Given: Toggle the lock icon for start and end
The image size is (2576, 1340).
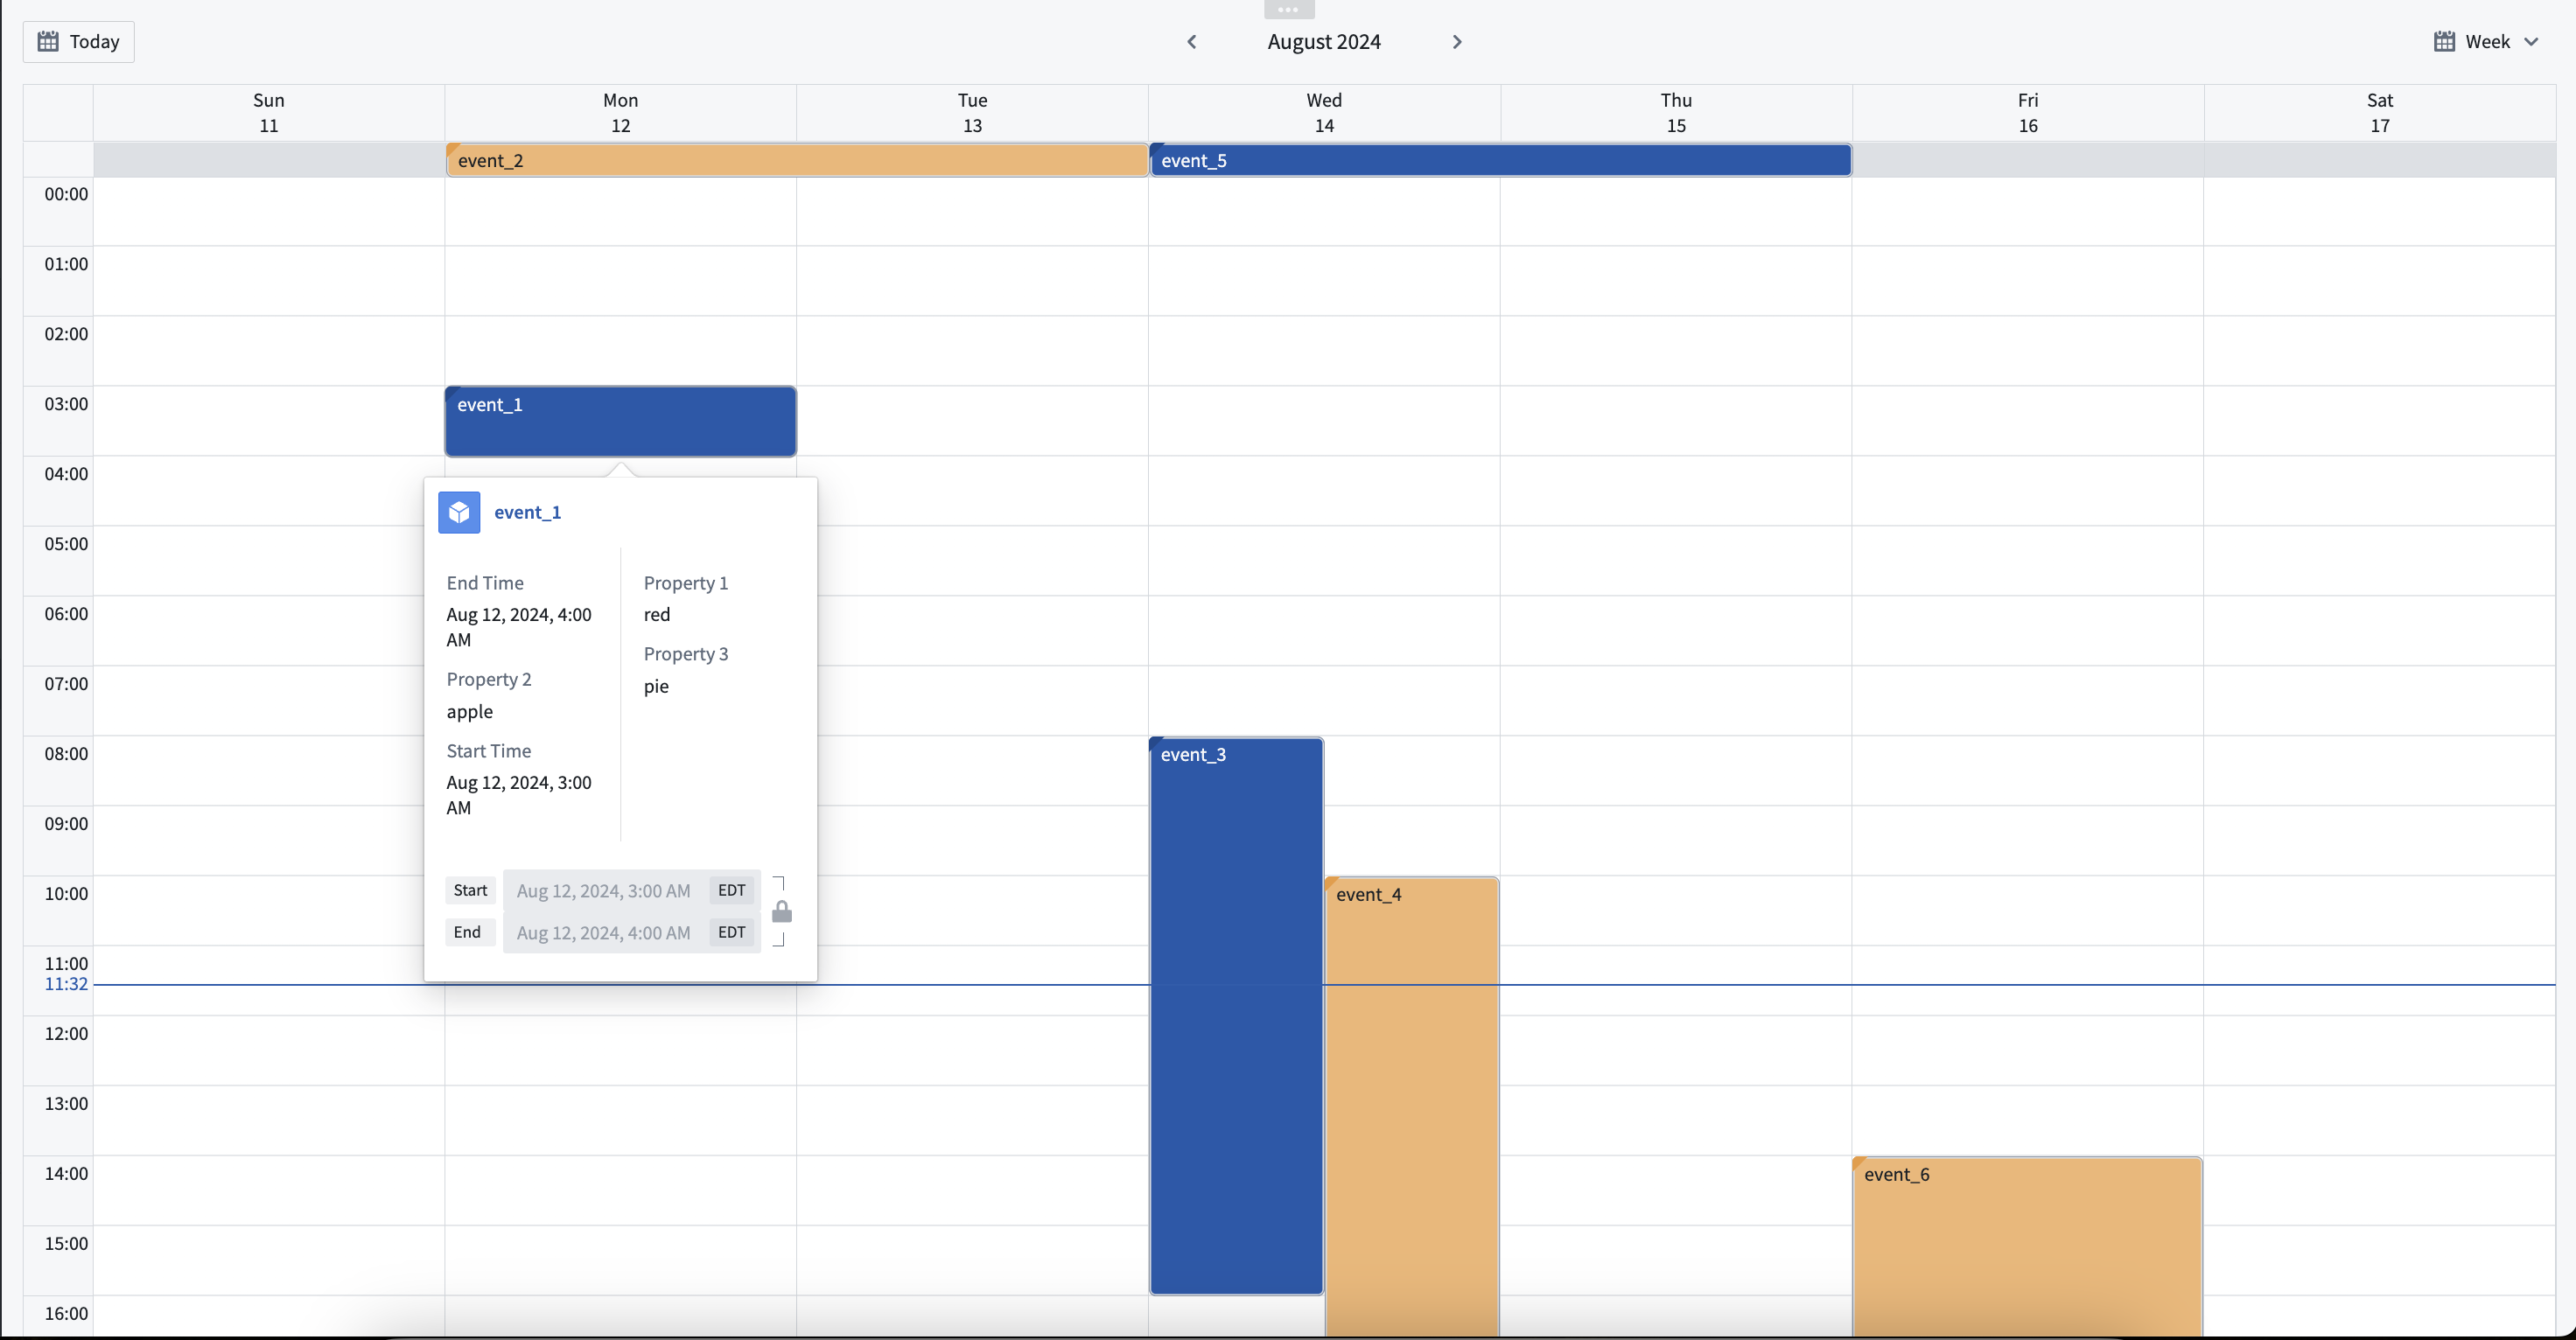Looking at the screenshot, I should [x=782, y=911].
